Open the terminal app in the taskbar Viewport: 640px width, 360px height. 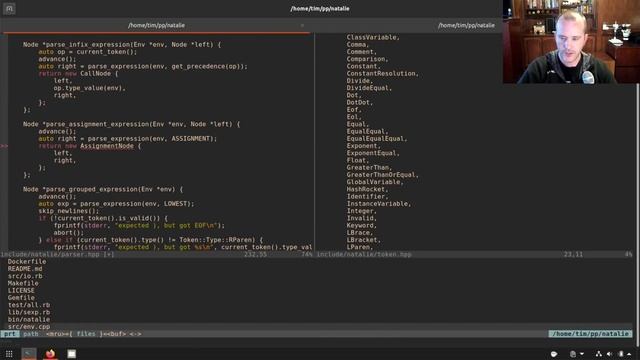(29, 354)
